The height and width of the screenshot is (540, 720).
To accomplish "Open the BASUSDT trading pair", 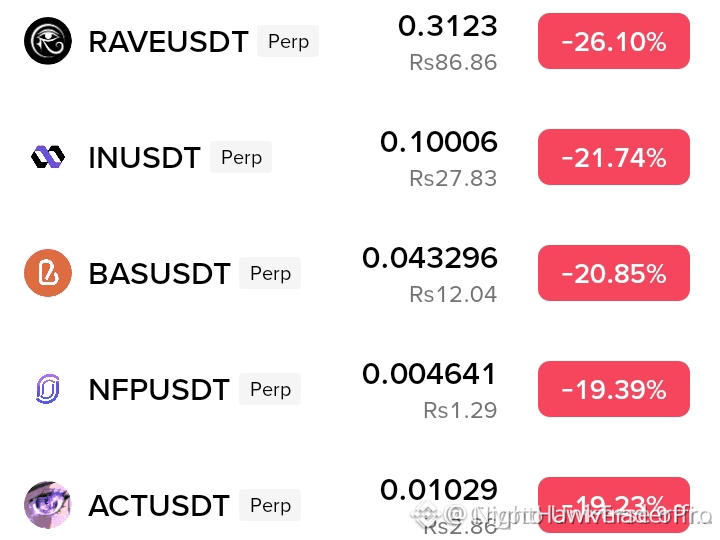I will [x=159, y=273].
